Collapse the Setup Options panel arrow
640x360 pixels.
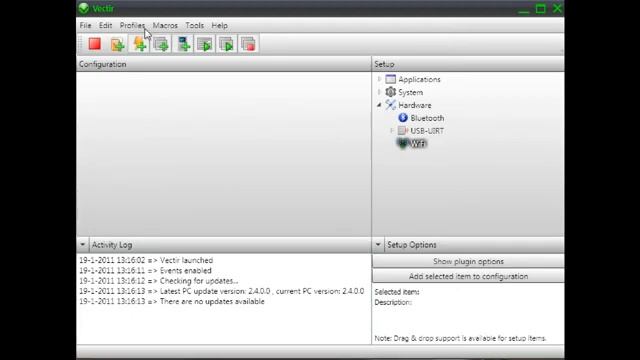pos(378,244)
